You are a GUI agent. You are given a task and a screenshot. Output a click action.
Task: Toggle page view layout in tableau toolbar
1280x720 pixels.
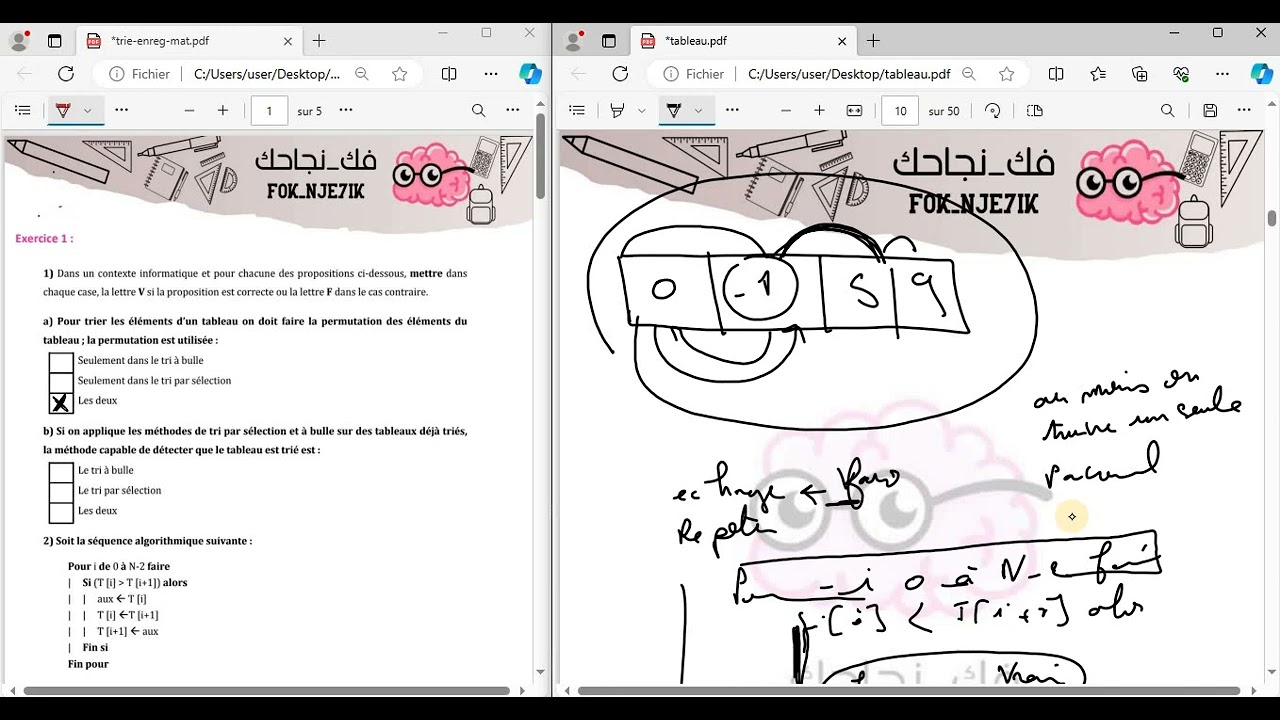pyautogui.click(x=1035, y=111)
